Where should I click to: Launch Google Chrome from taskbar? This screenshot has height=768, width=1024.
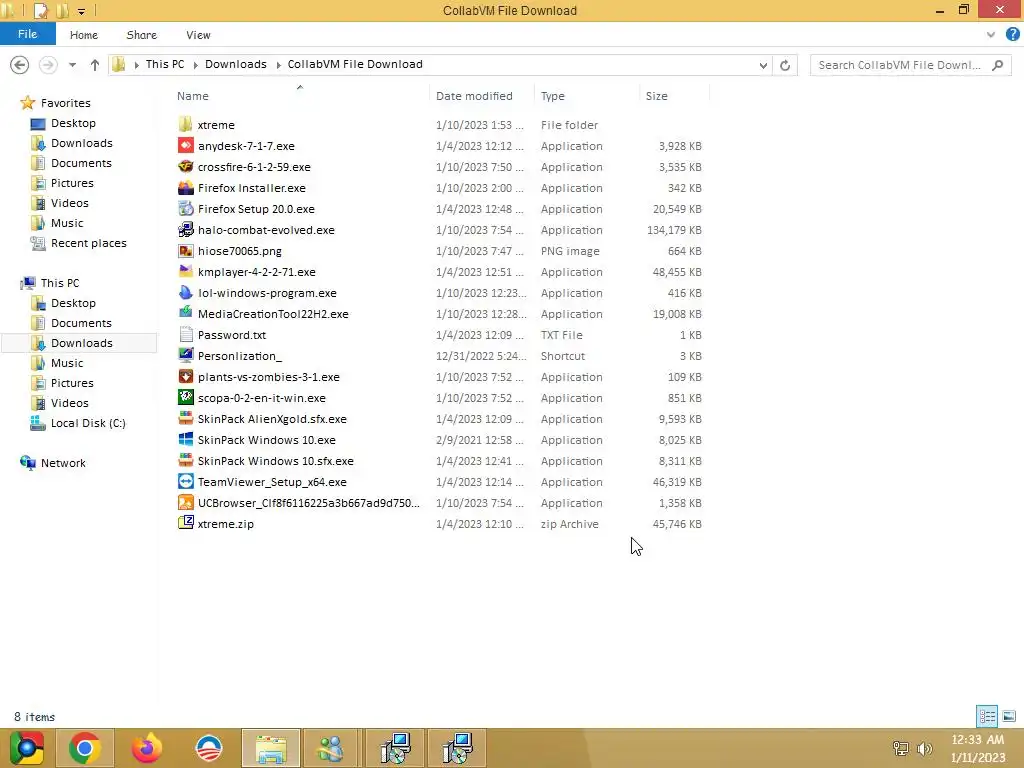coord(85,748)
